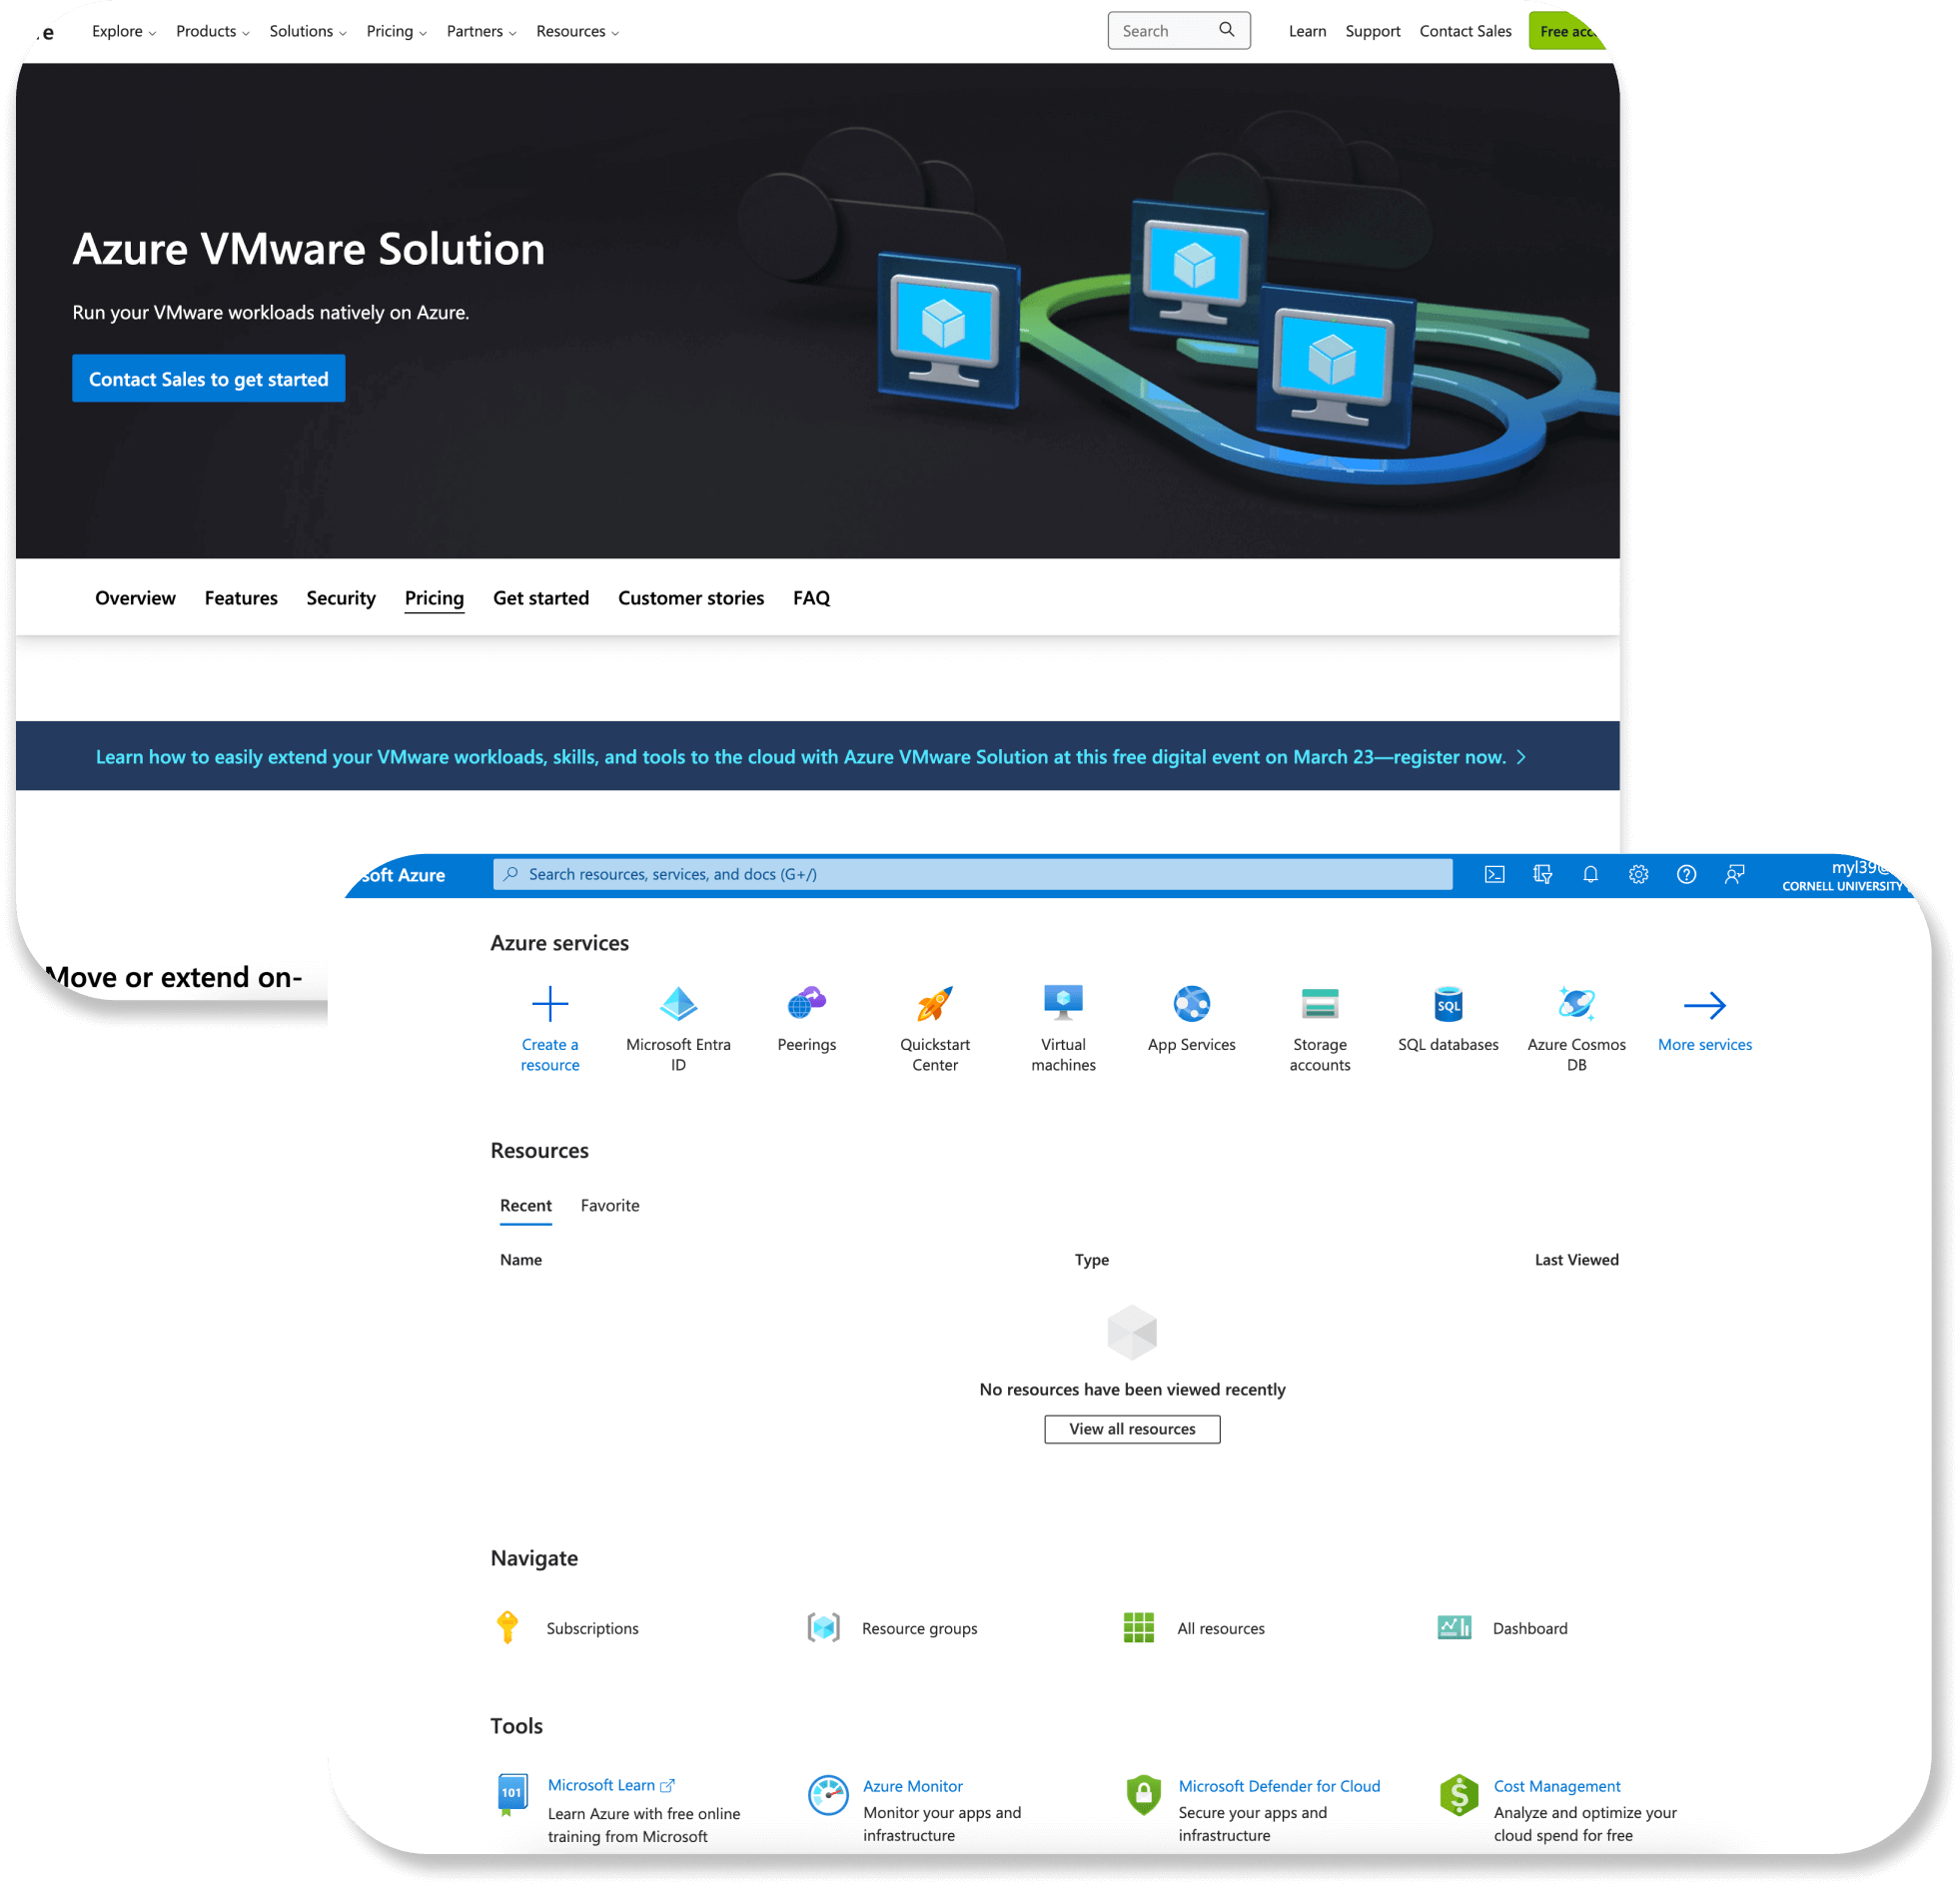
Task: Open Azure Cosmos DB service icon
Action: pyautogui.click(x=1576, y=1003)
